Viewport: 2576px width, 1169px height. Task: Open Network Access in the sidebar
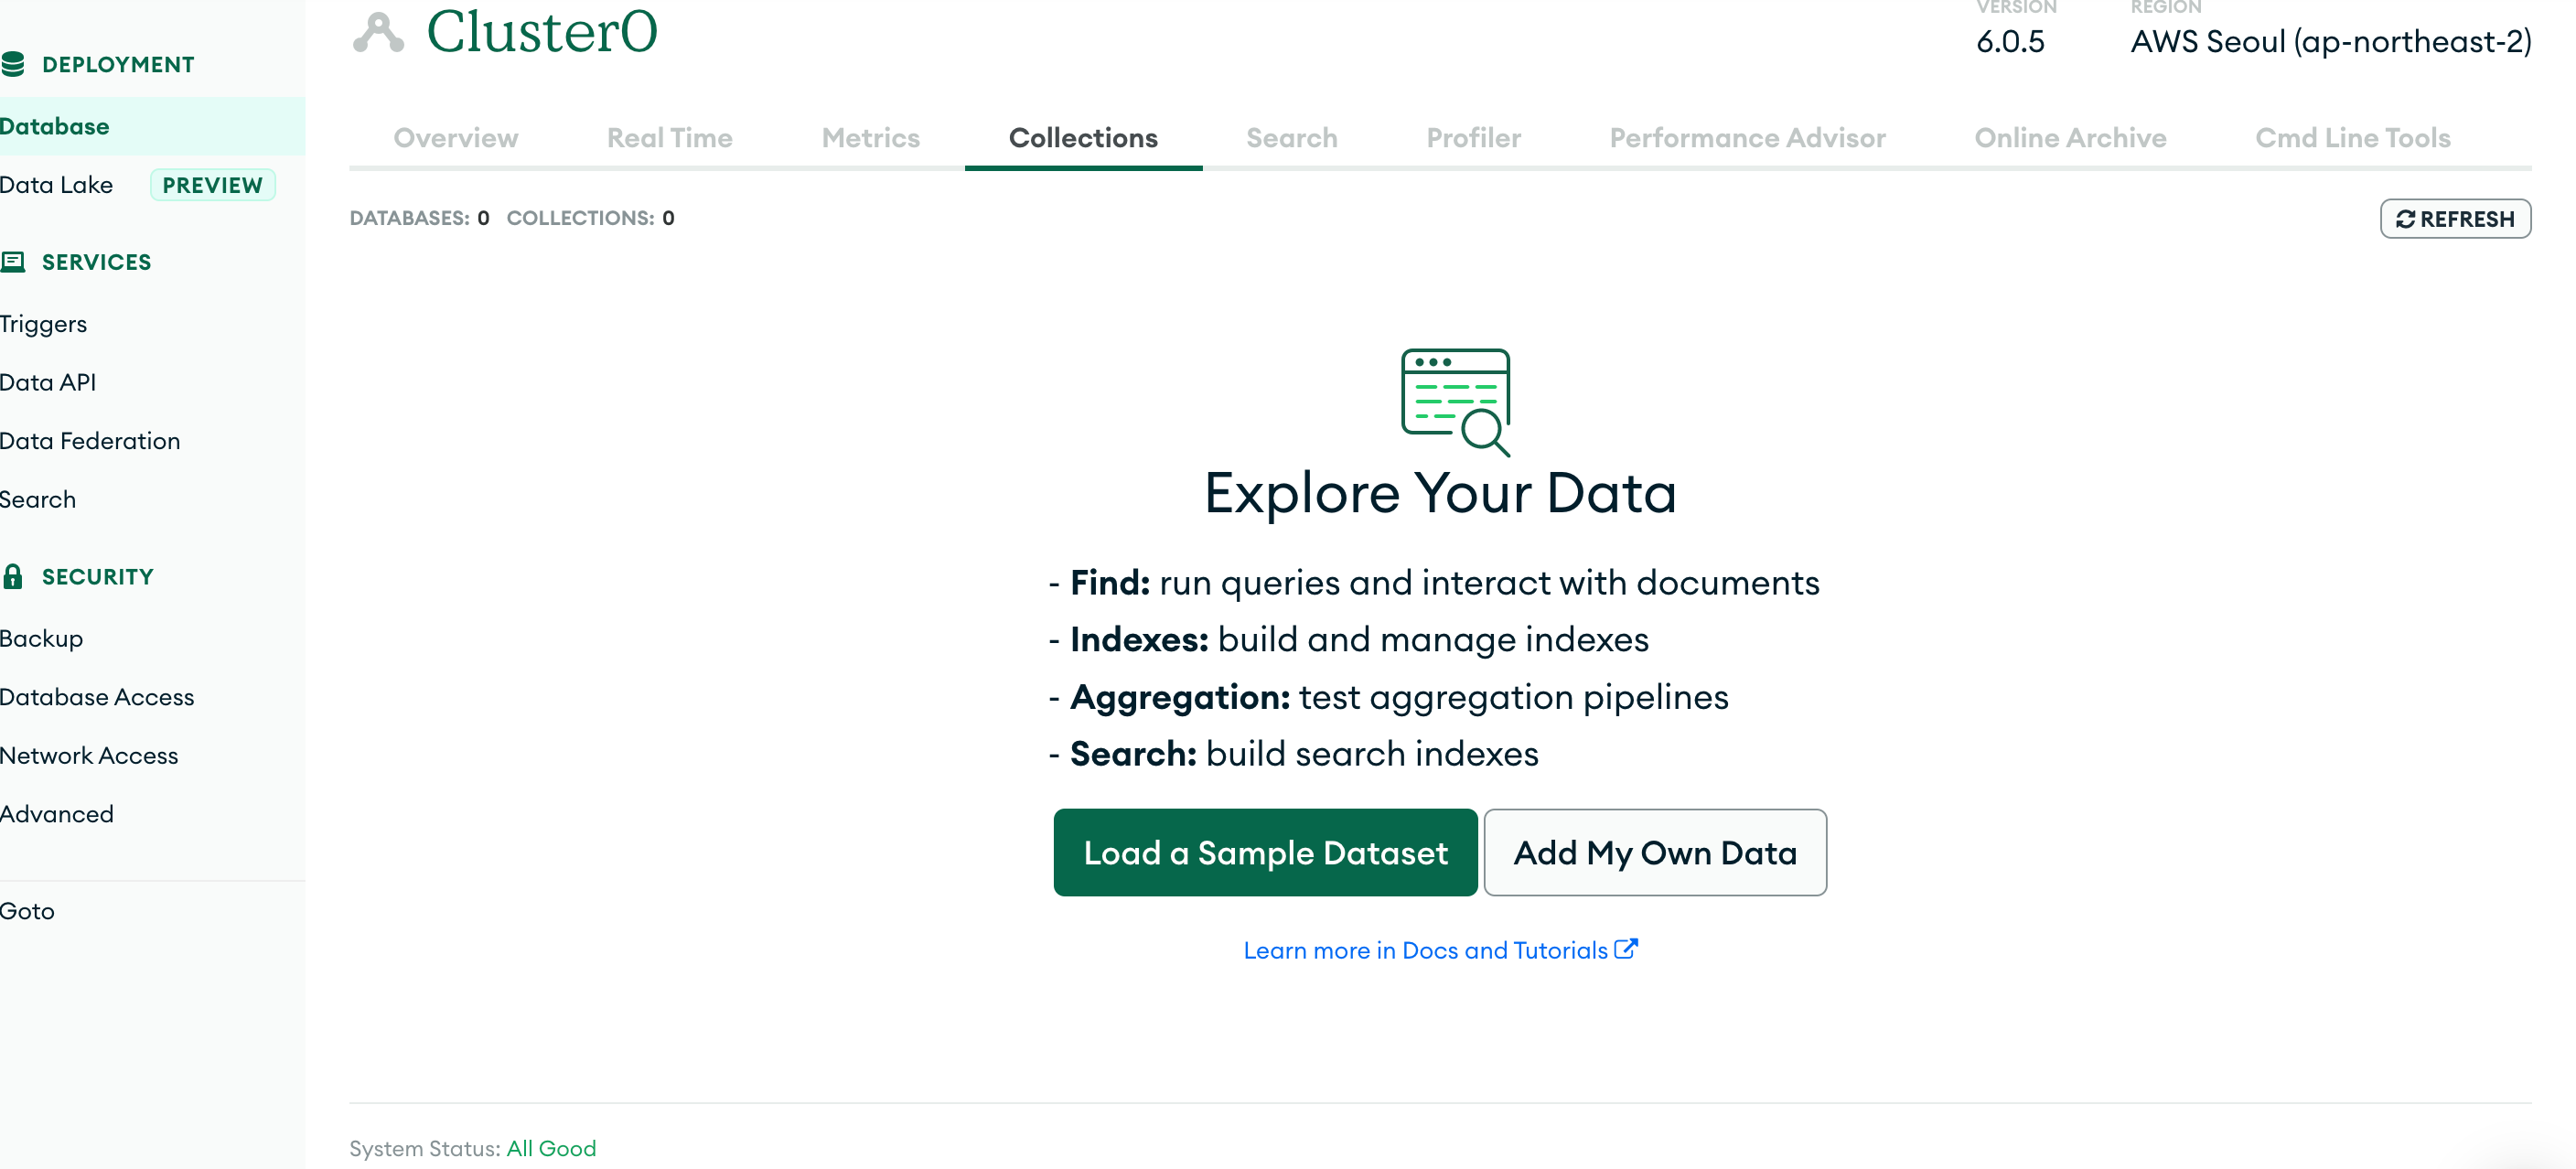coord(89,755)
